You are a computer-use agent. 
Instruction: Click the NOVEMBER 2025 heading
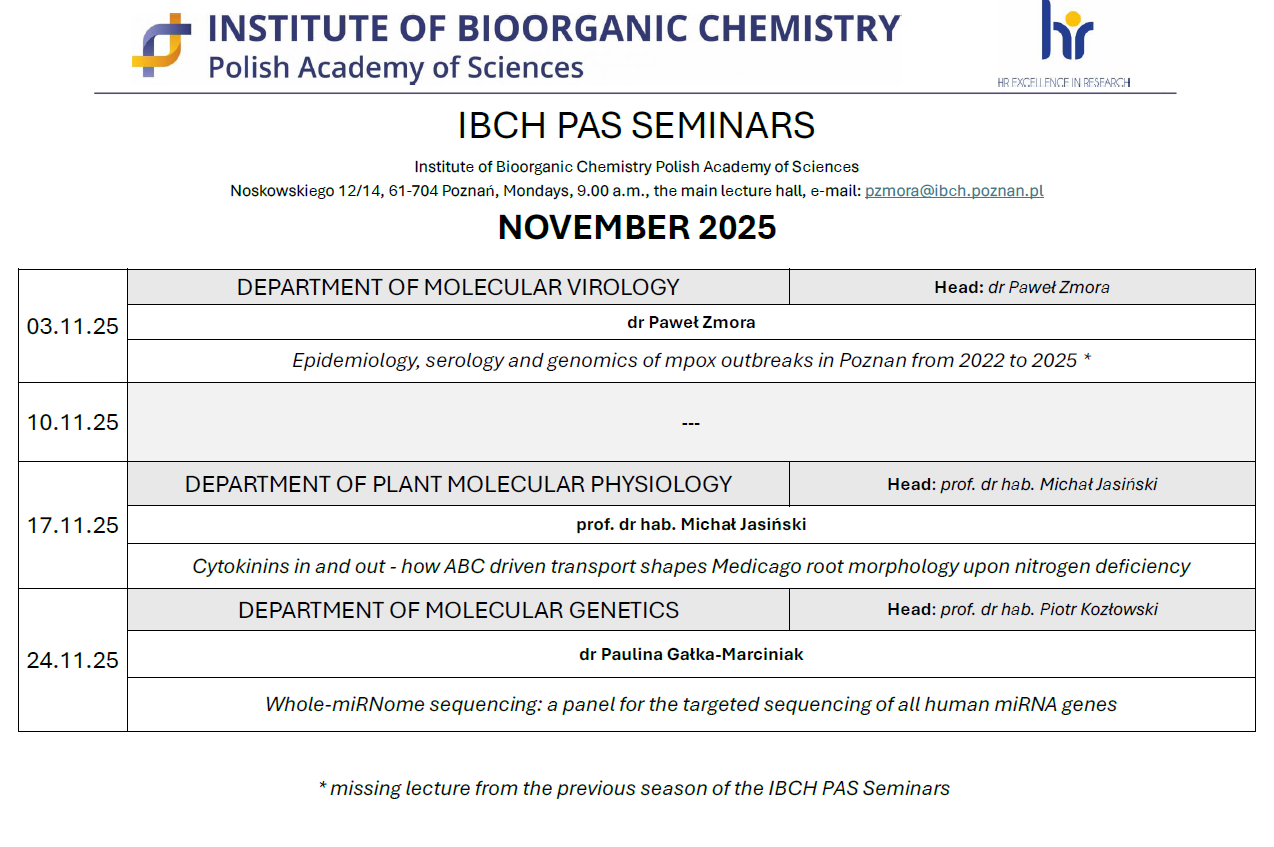pyautogui.click(x=637, y=228)
